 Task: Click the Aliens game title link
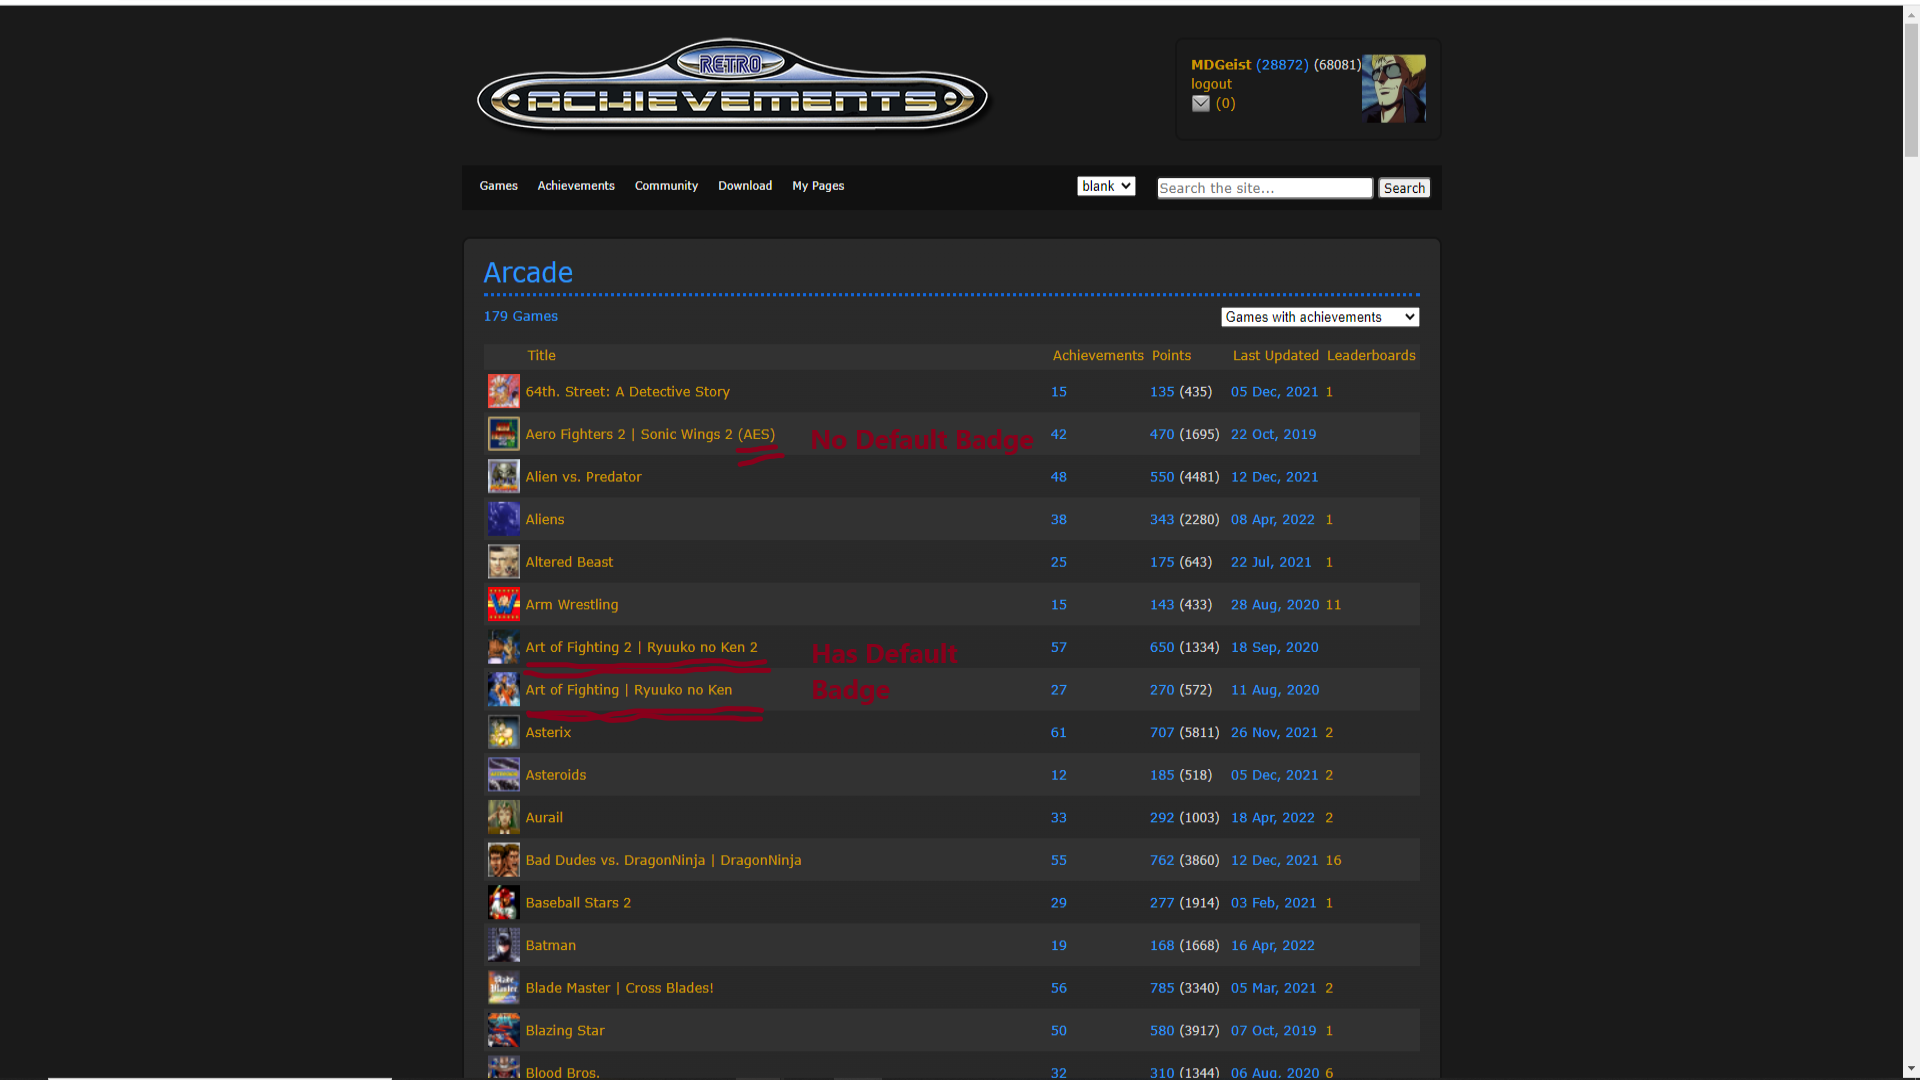(x=544, y=519)
